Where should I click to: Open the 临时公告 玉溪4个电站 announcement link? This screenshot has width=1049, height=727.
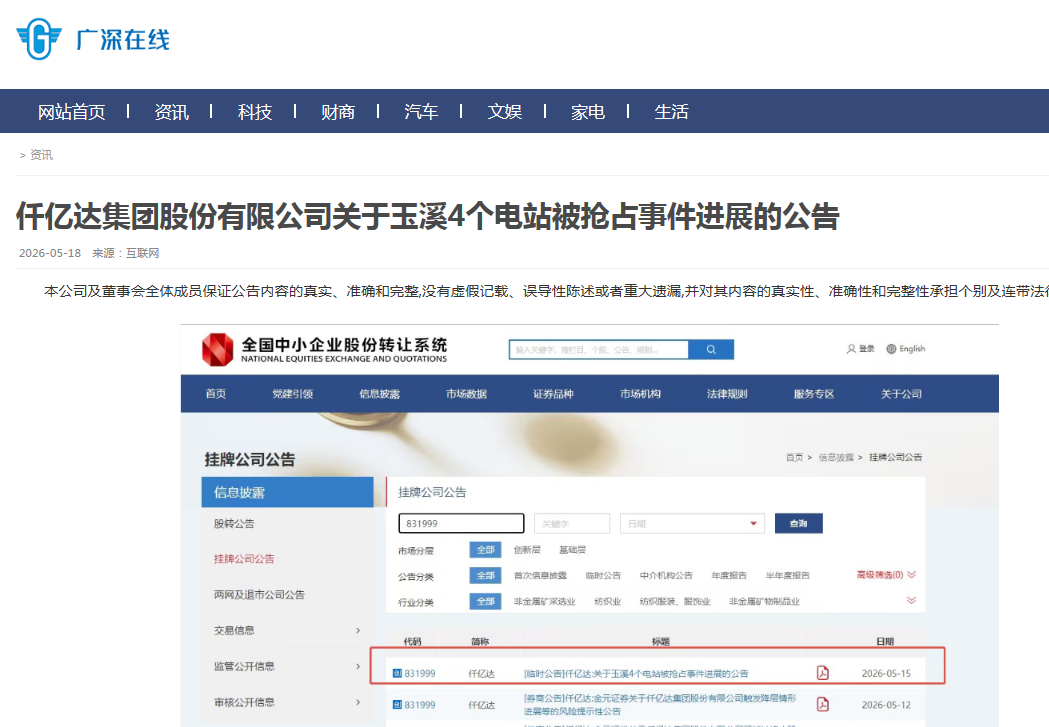(636, 673)
